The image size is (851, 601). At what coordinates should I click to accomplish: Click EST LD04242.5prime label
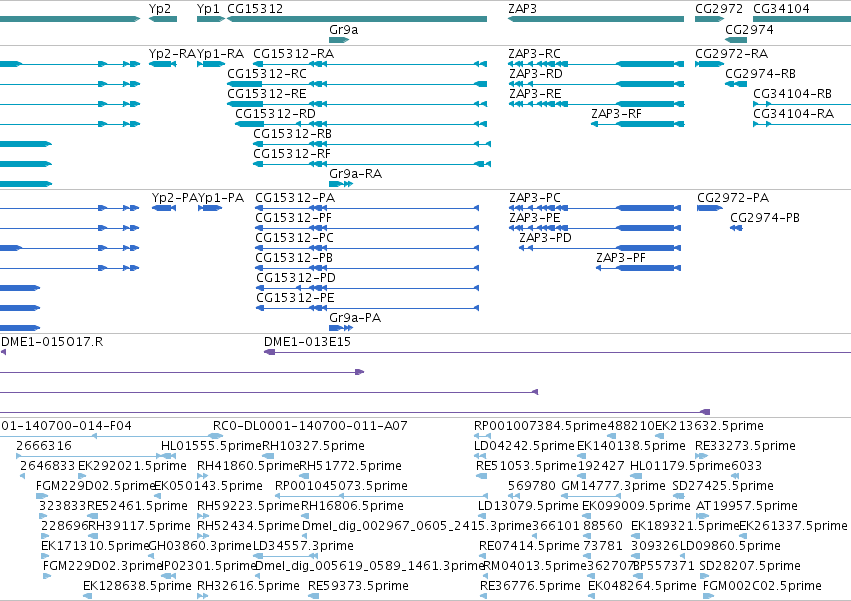tap(524, 446)
